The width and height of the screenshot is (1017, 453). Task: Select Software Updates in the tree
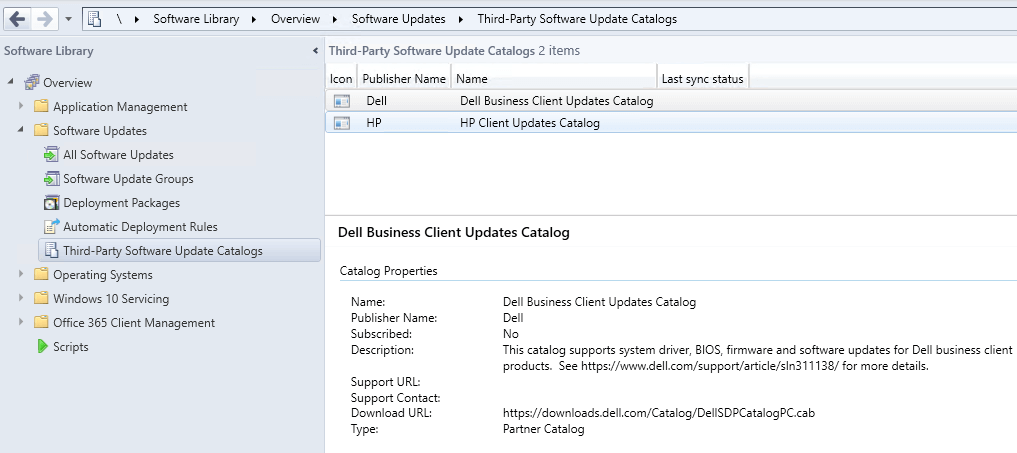100,130
